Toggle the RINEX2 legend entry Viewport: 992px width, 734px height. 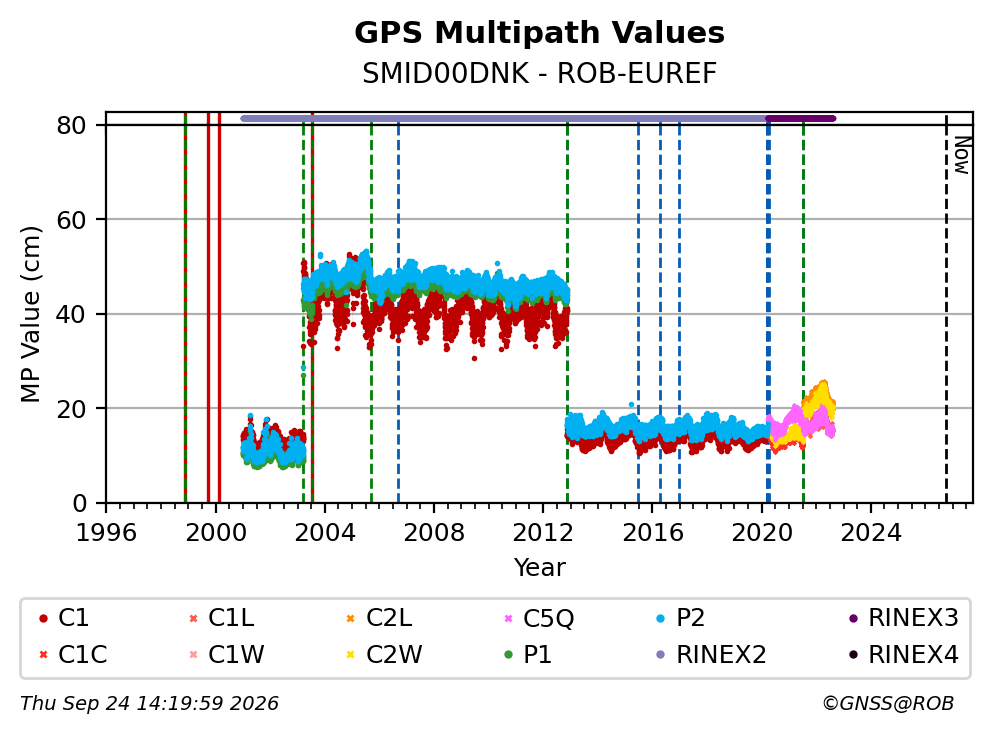pyautogui.click(x=711, y=655)
